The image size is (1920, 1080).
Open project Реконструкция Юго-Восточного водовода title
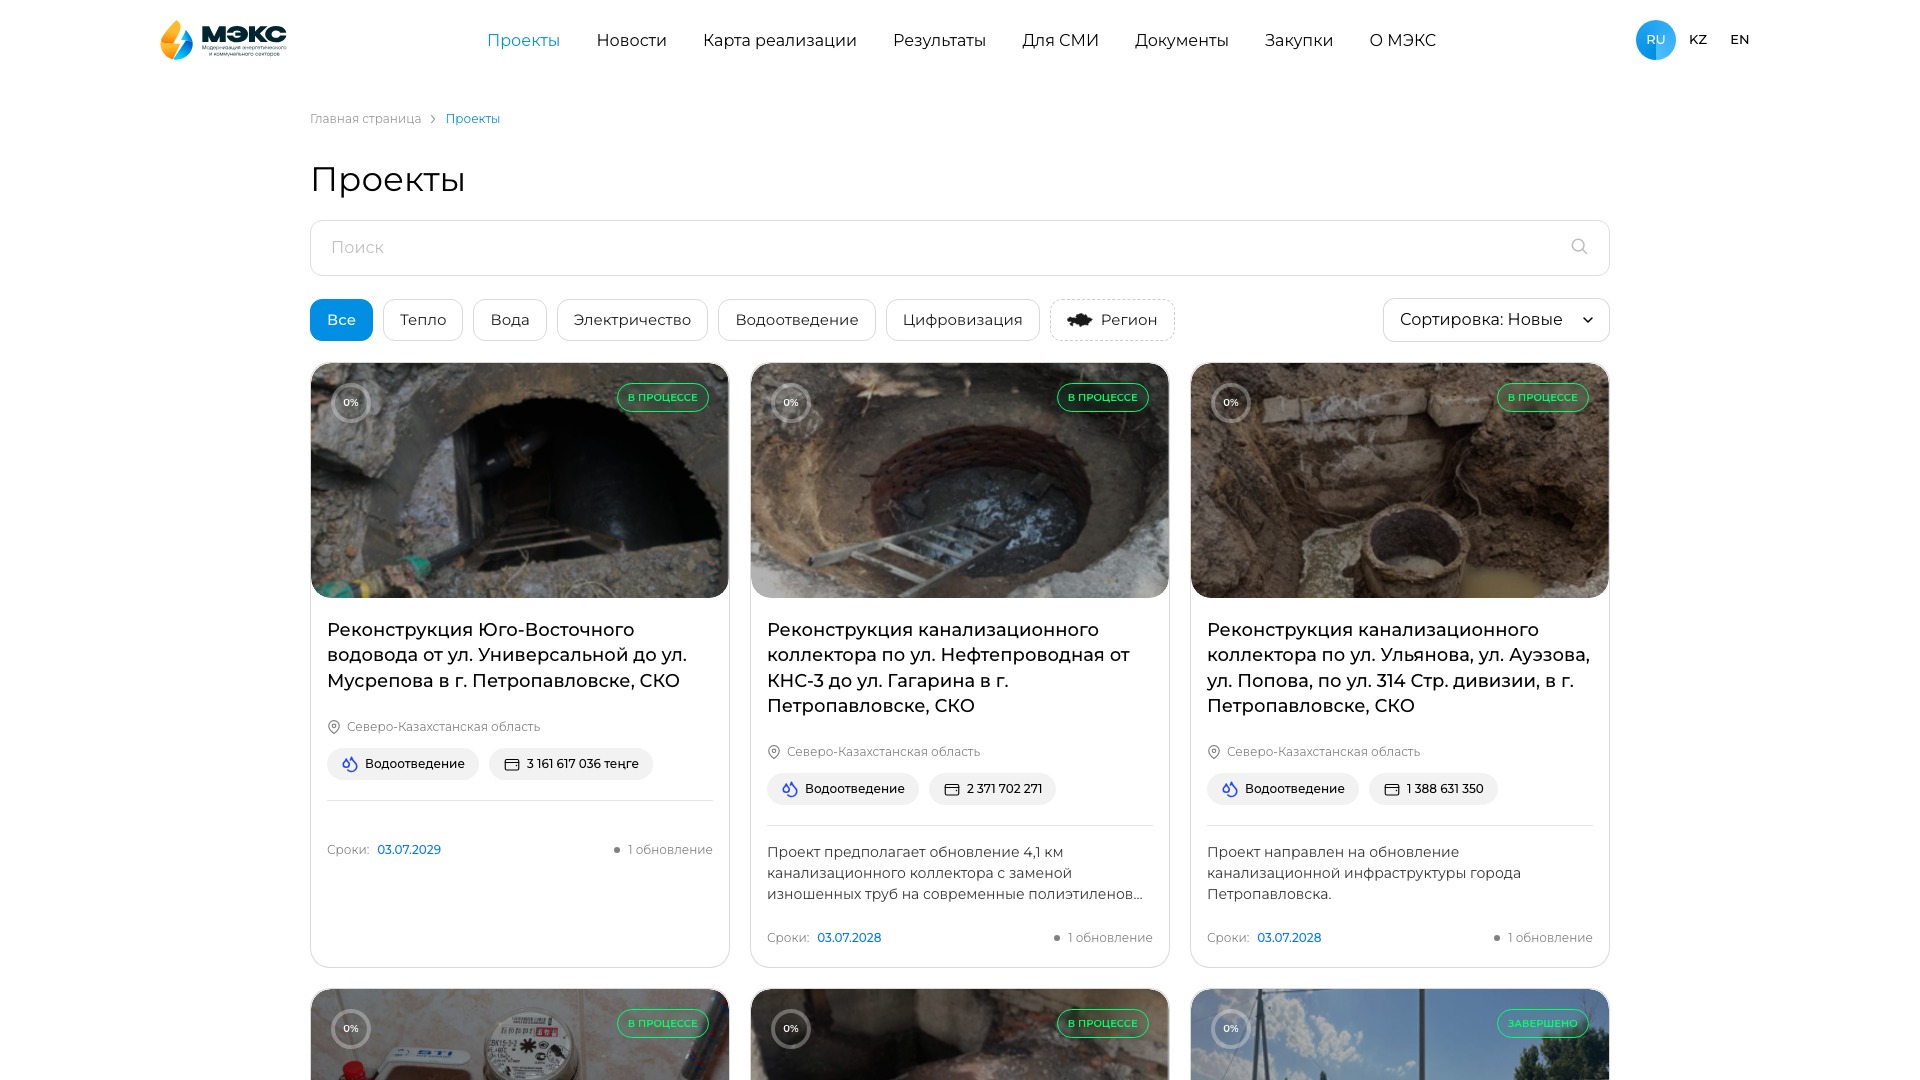coord(507,655)
